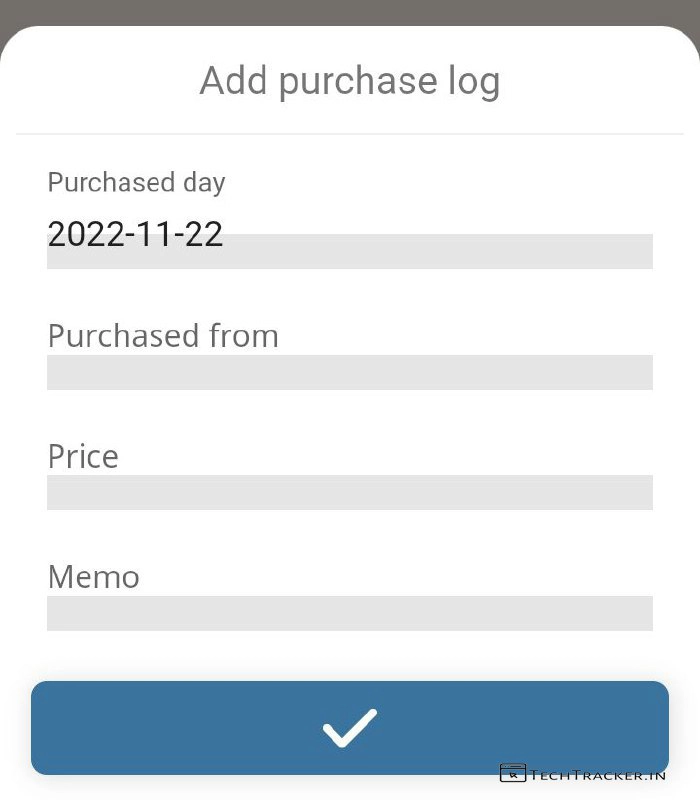Click the Add purchase log title
Image resolution: width=700 pixels, height=800 pixels.
(x=350, y=80)
